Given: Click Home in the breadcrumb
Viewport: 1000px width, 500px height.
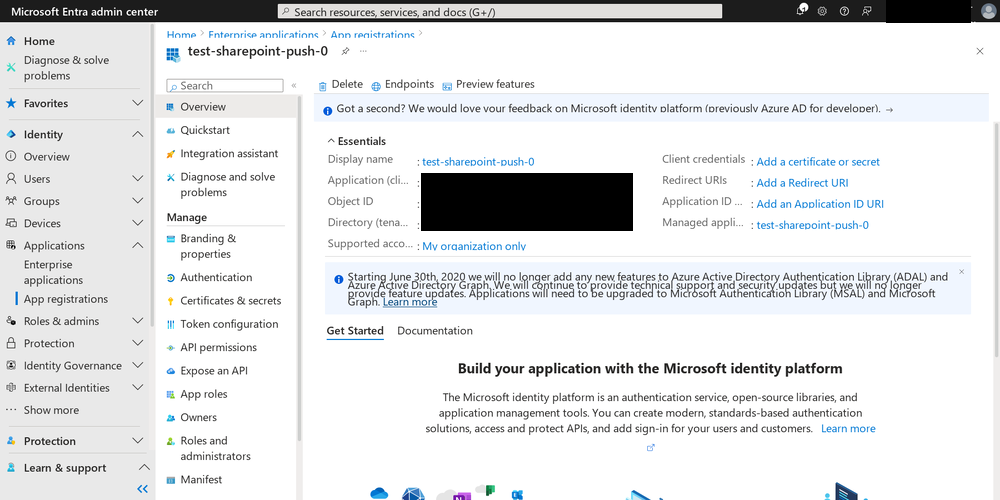Looking at the screenshot, I should (181, 35).
